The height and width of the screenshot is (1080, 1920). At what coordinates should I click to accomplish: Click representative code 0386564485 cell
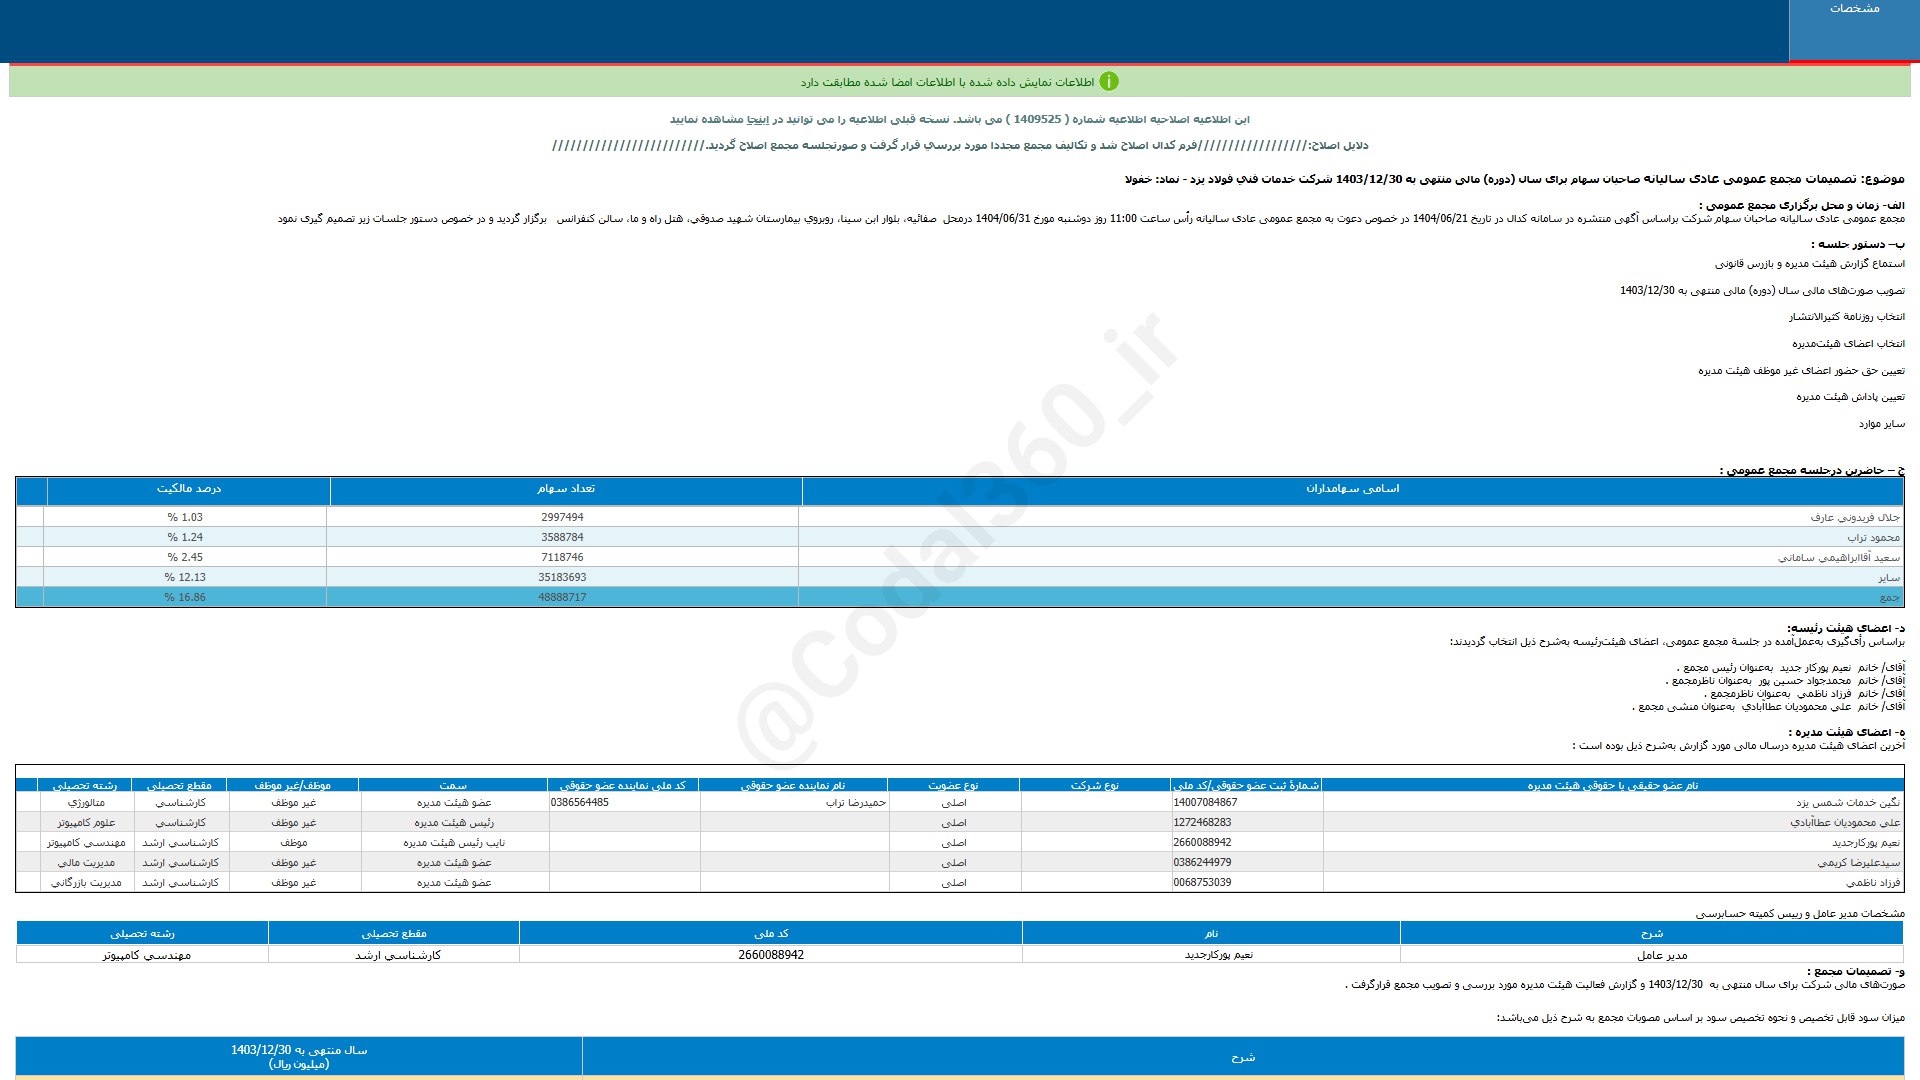[580, 802]
